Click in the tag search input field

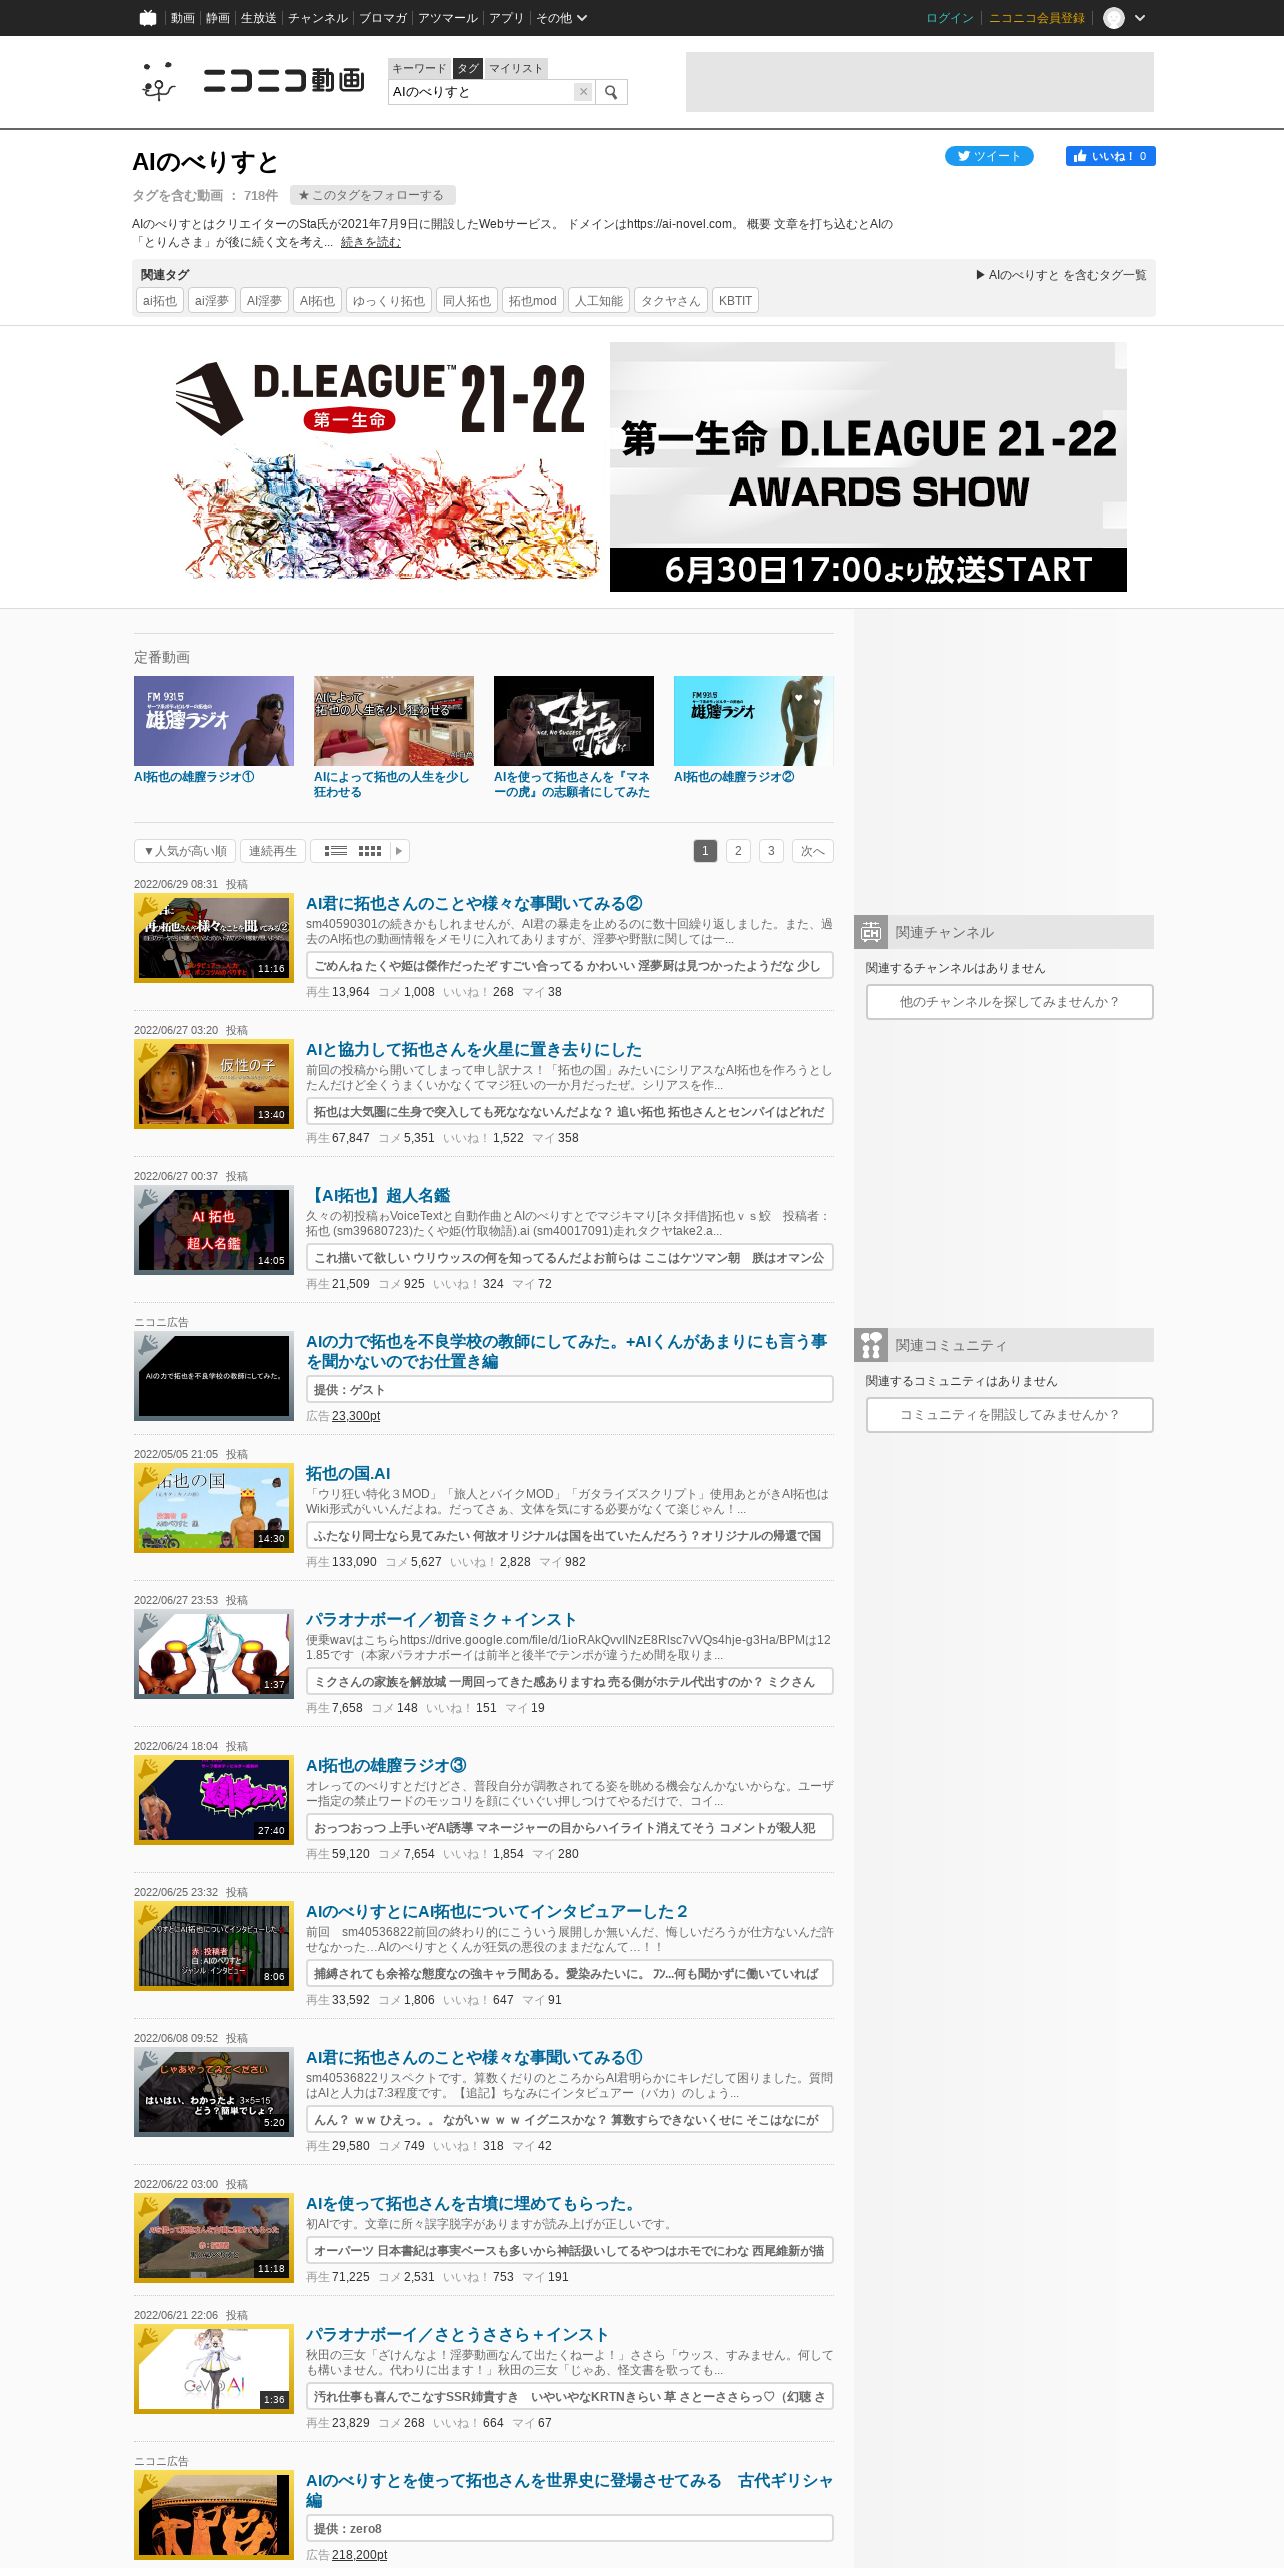point(481,92)
